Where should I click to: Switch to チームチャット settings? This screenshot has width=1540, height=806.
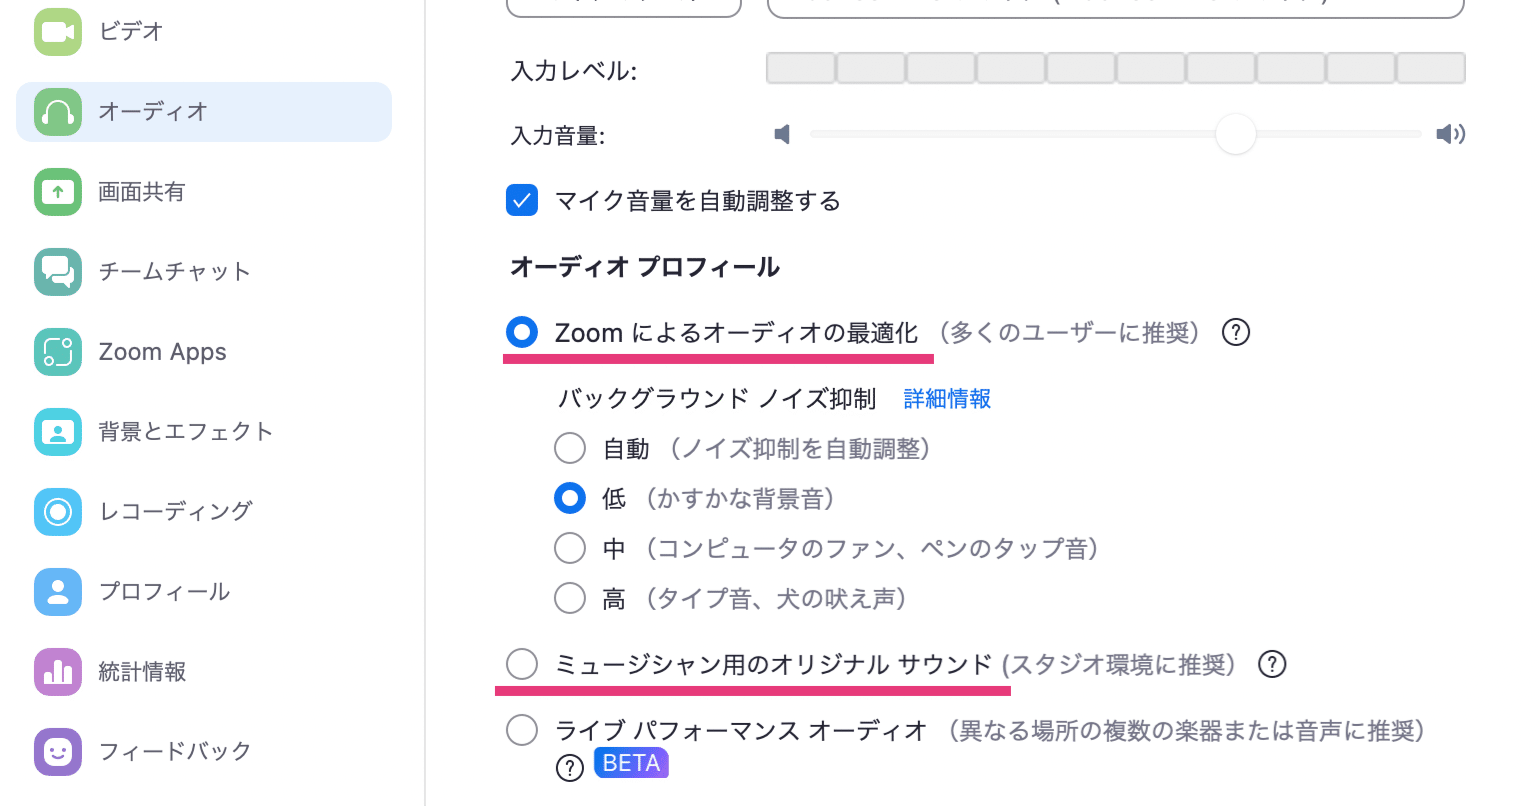tap(174, 271)
